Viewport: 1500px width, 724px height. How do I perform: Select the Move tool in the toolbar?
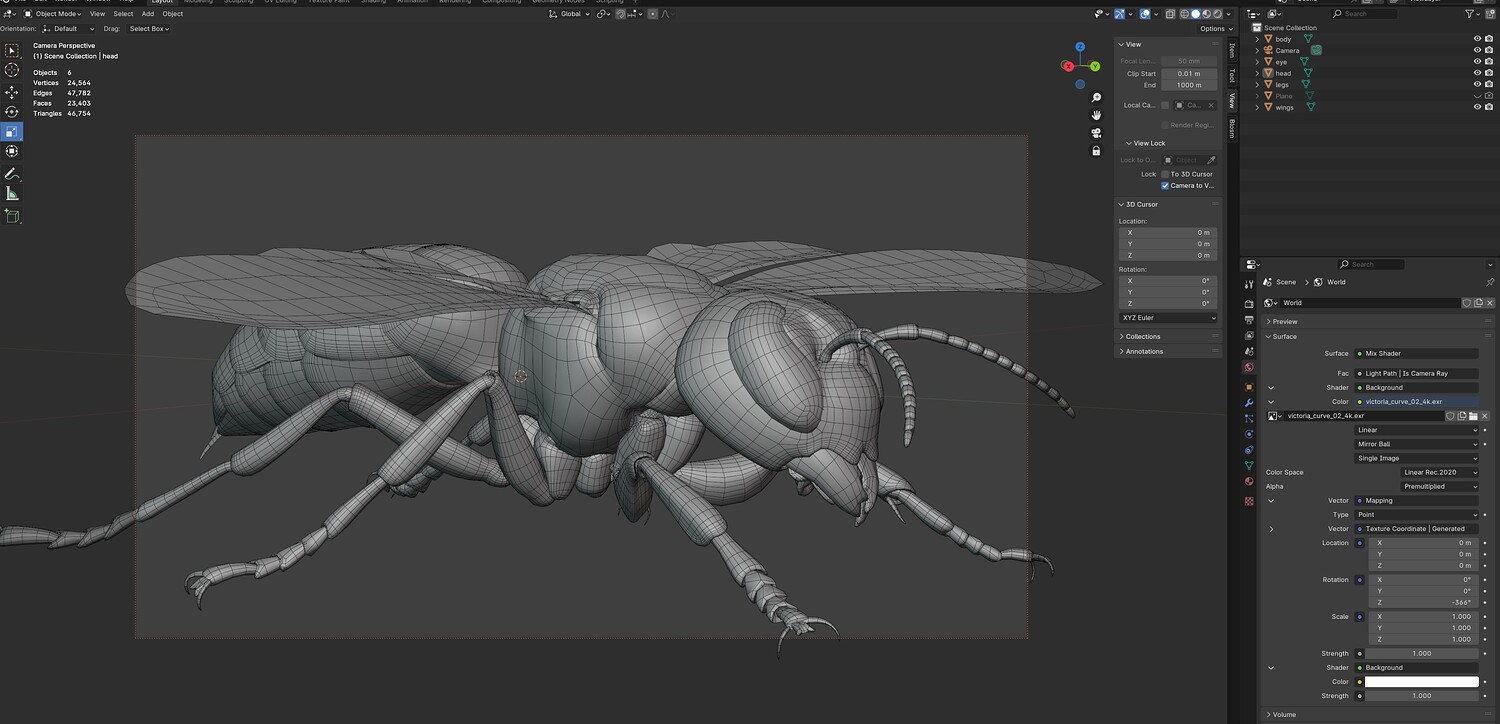pyautogui.click(x=12, y=92)
